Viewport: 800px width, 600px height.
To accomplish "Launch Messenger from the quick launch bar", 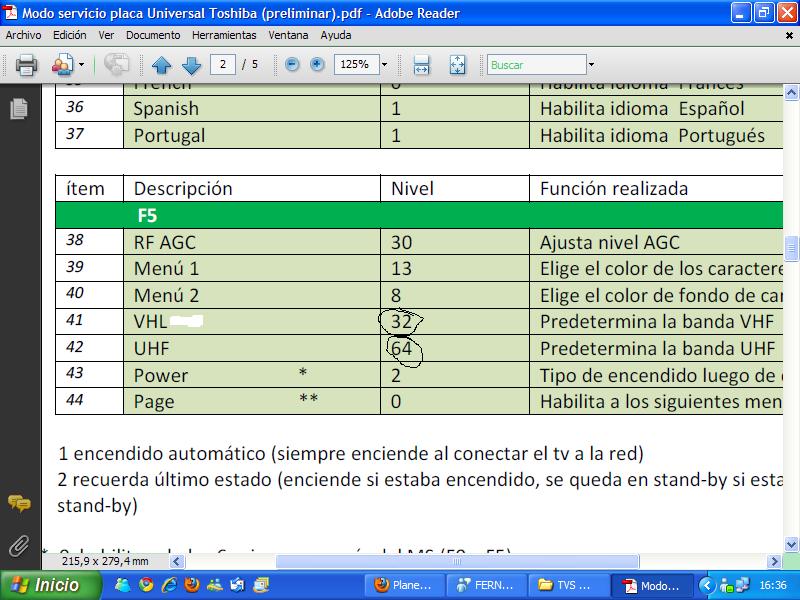I will click(x=123, y=585).
